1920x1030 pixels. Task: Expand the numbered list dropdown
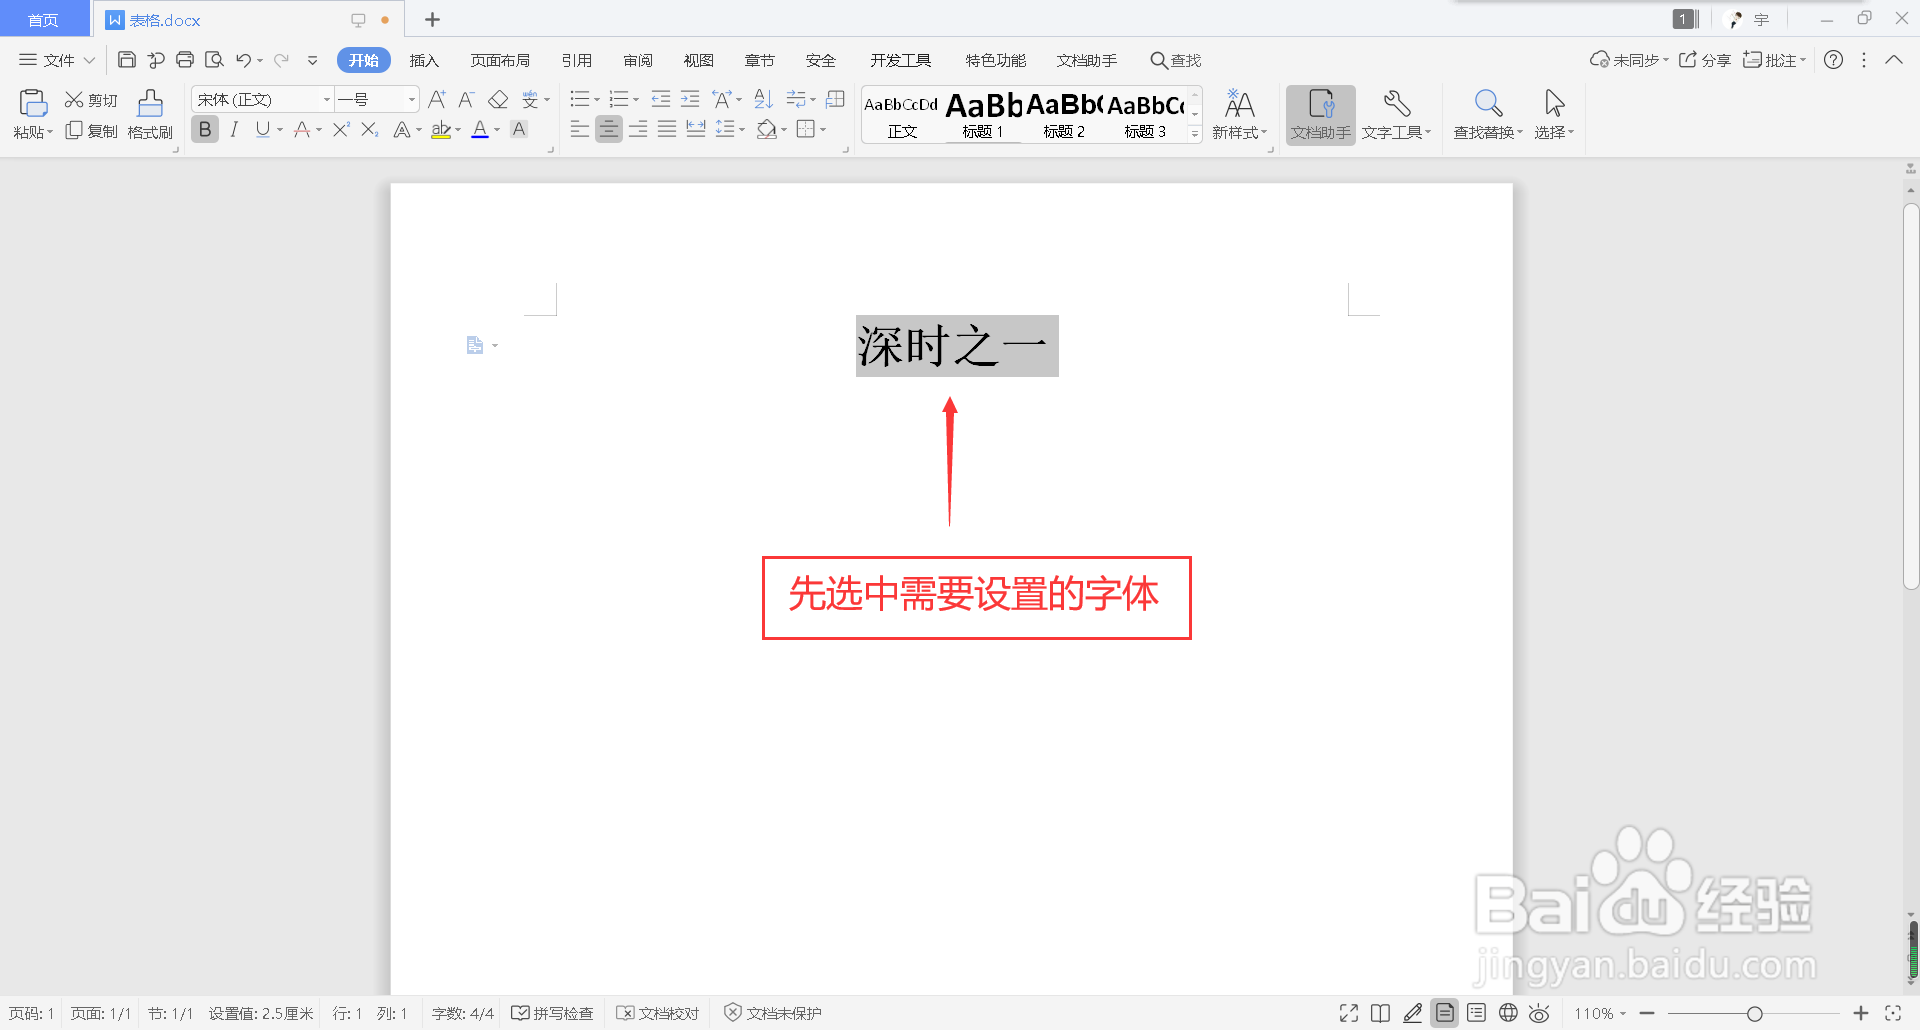tap(636, 99)
